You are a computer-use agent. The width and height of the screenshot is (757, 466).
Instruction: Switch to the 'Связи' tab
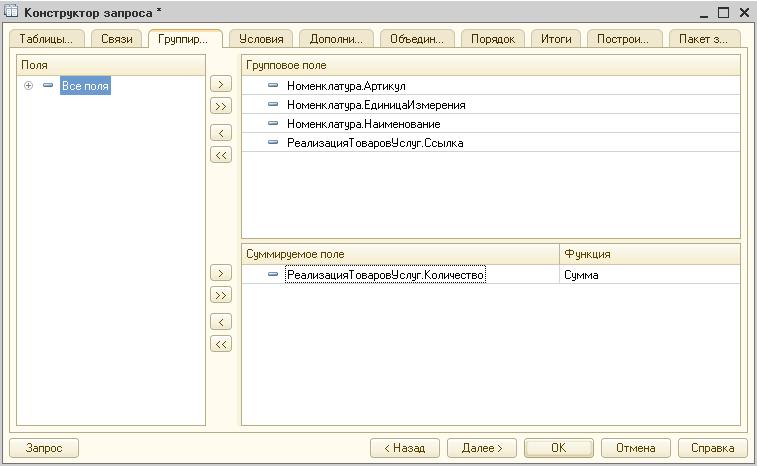coord(117,39)
